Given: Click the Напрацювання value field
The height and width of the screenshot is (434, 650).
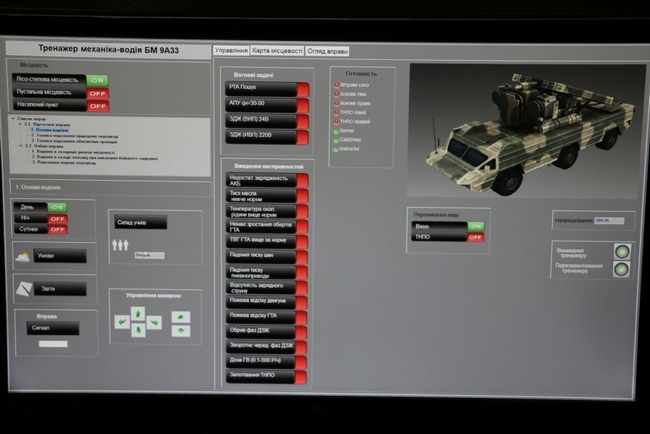Looking at the screenshot, I should pos(608,220).
